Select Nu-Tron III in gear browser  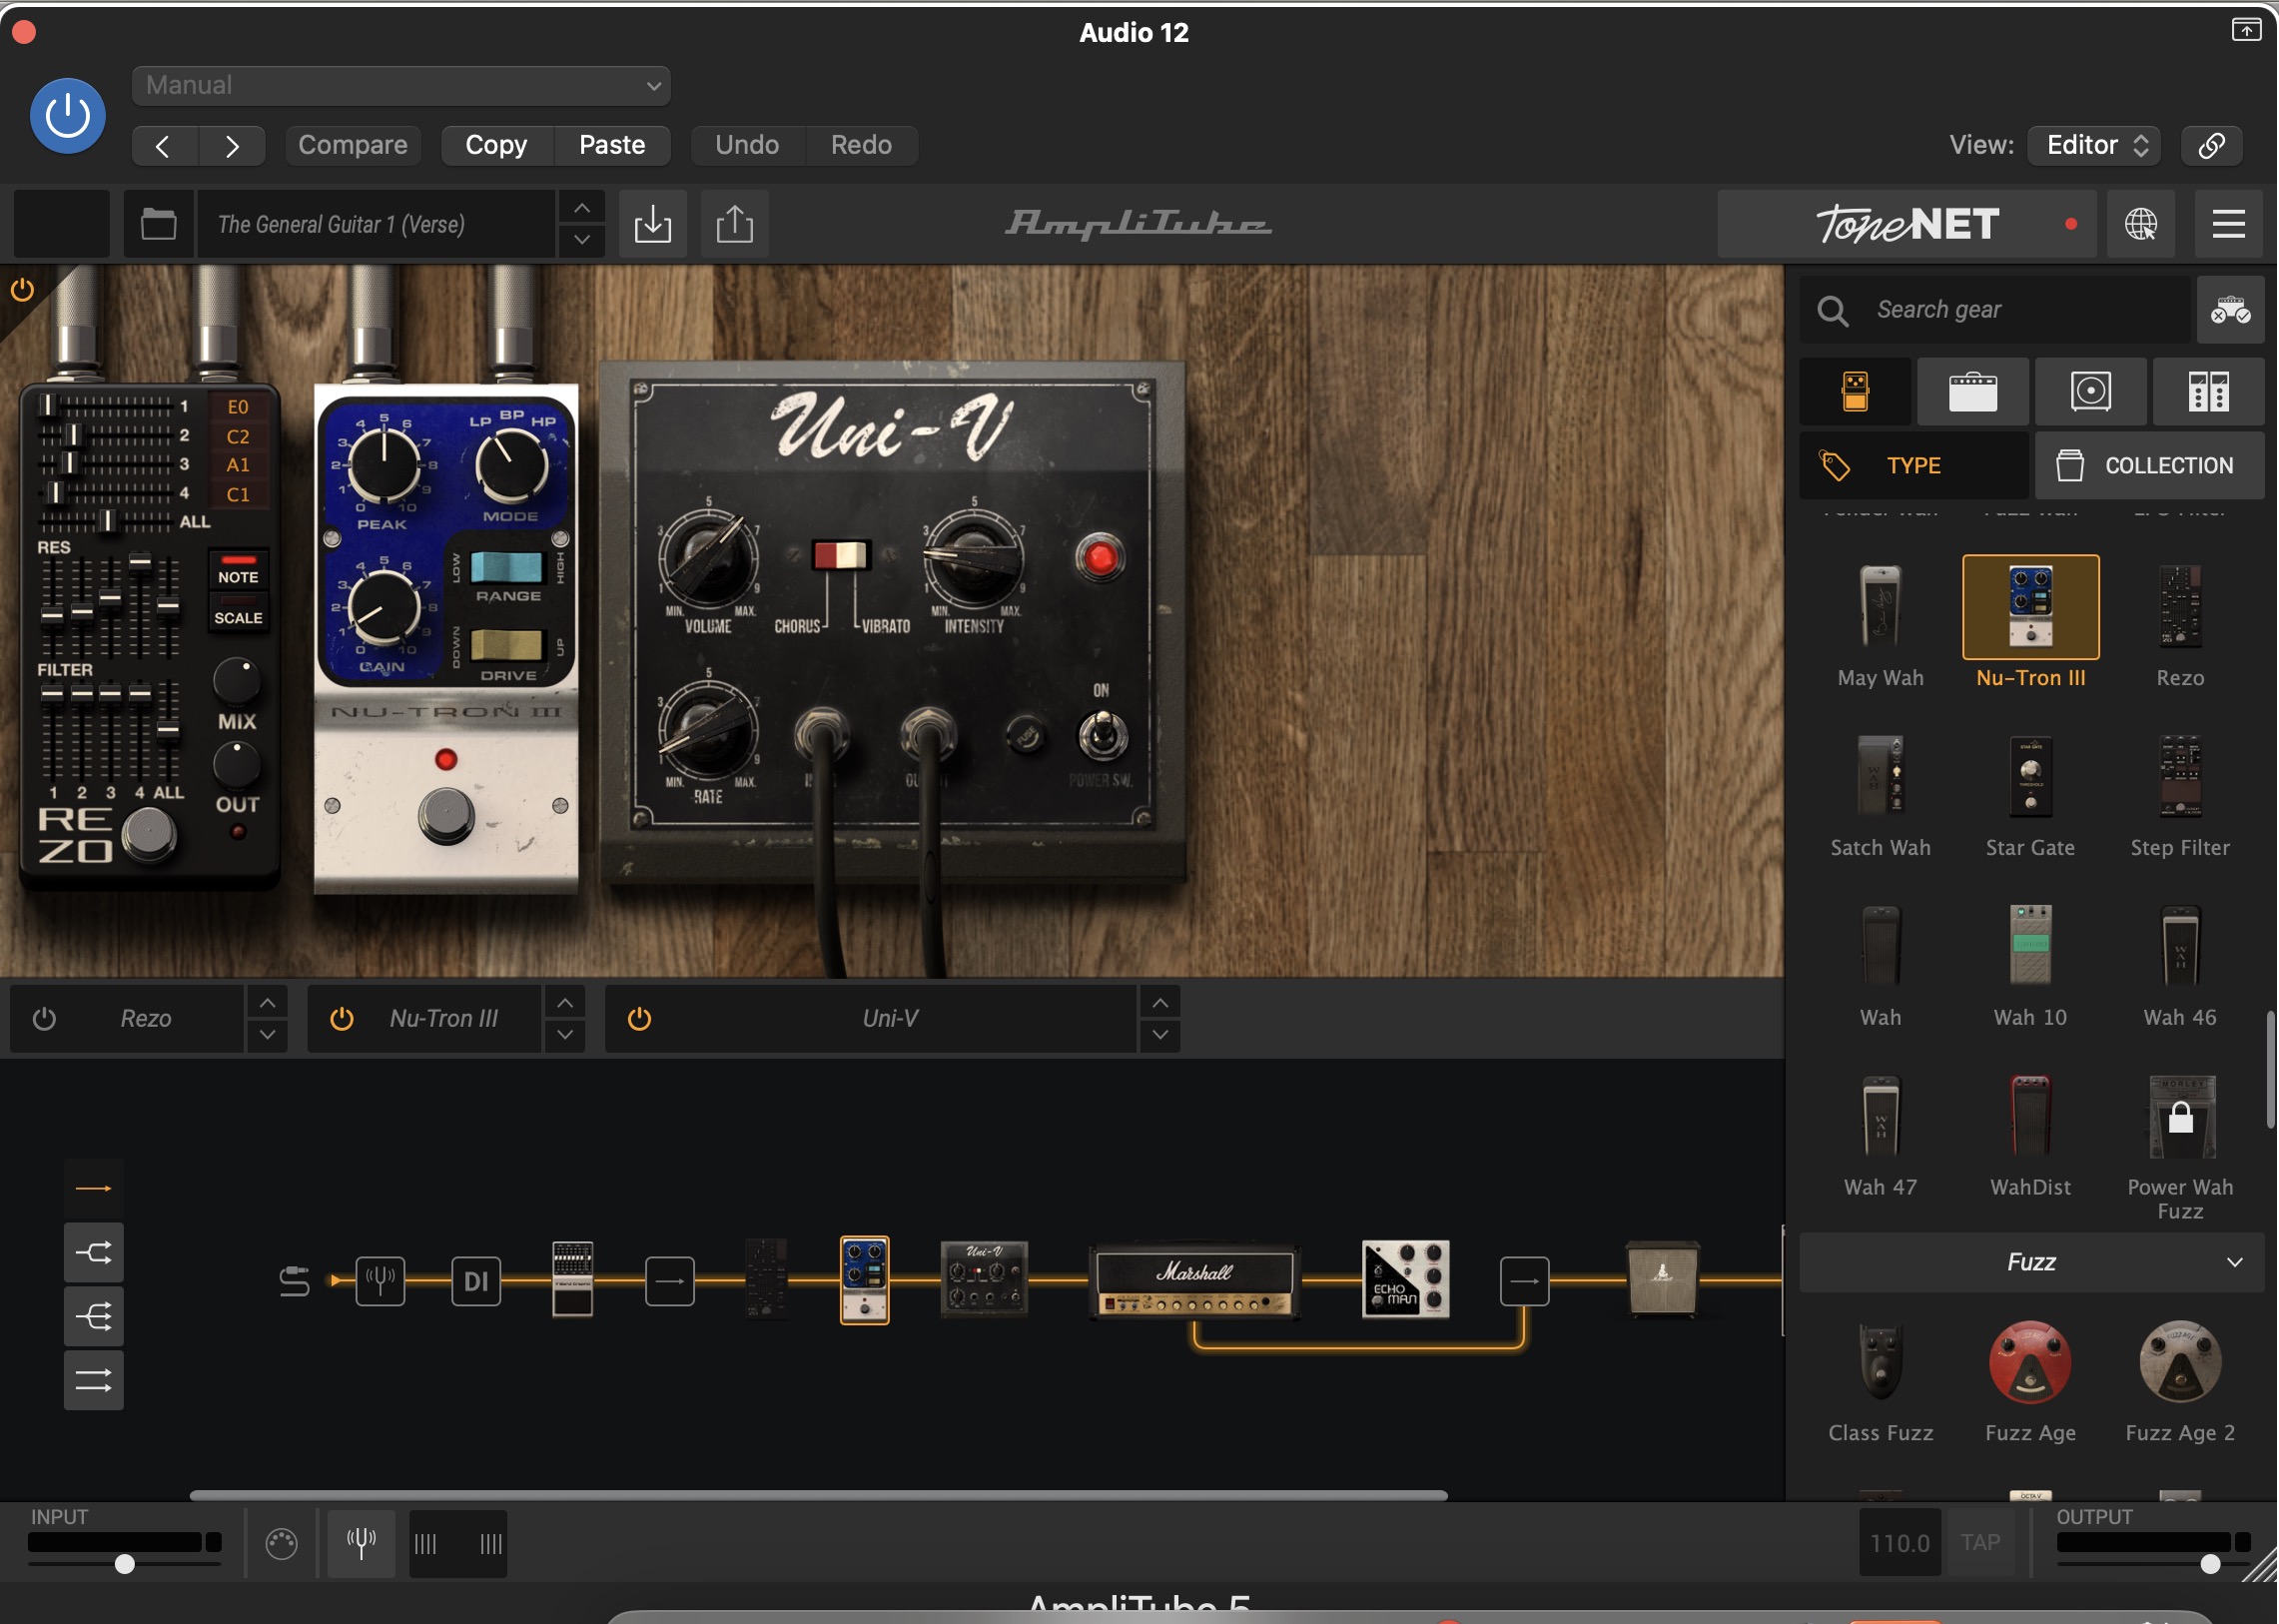point(2031,607)
